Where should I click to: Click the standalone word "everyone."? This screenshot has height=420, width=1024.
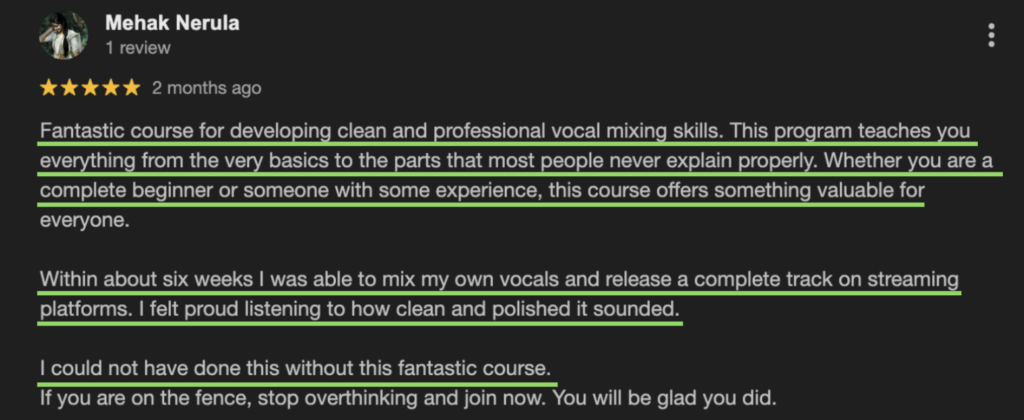(84, 221)
